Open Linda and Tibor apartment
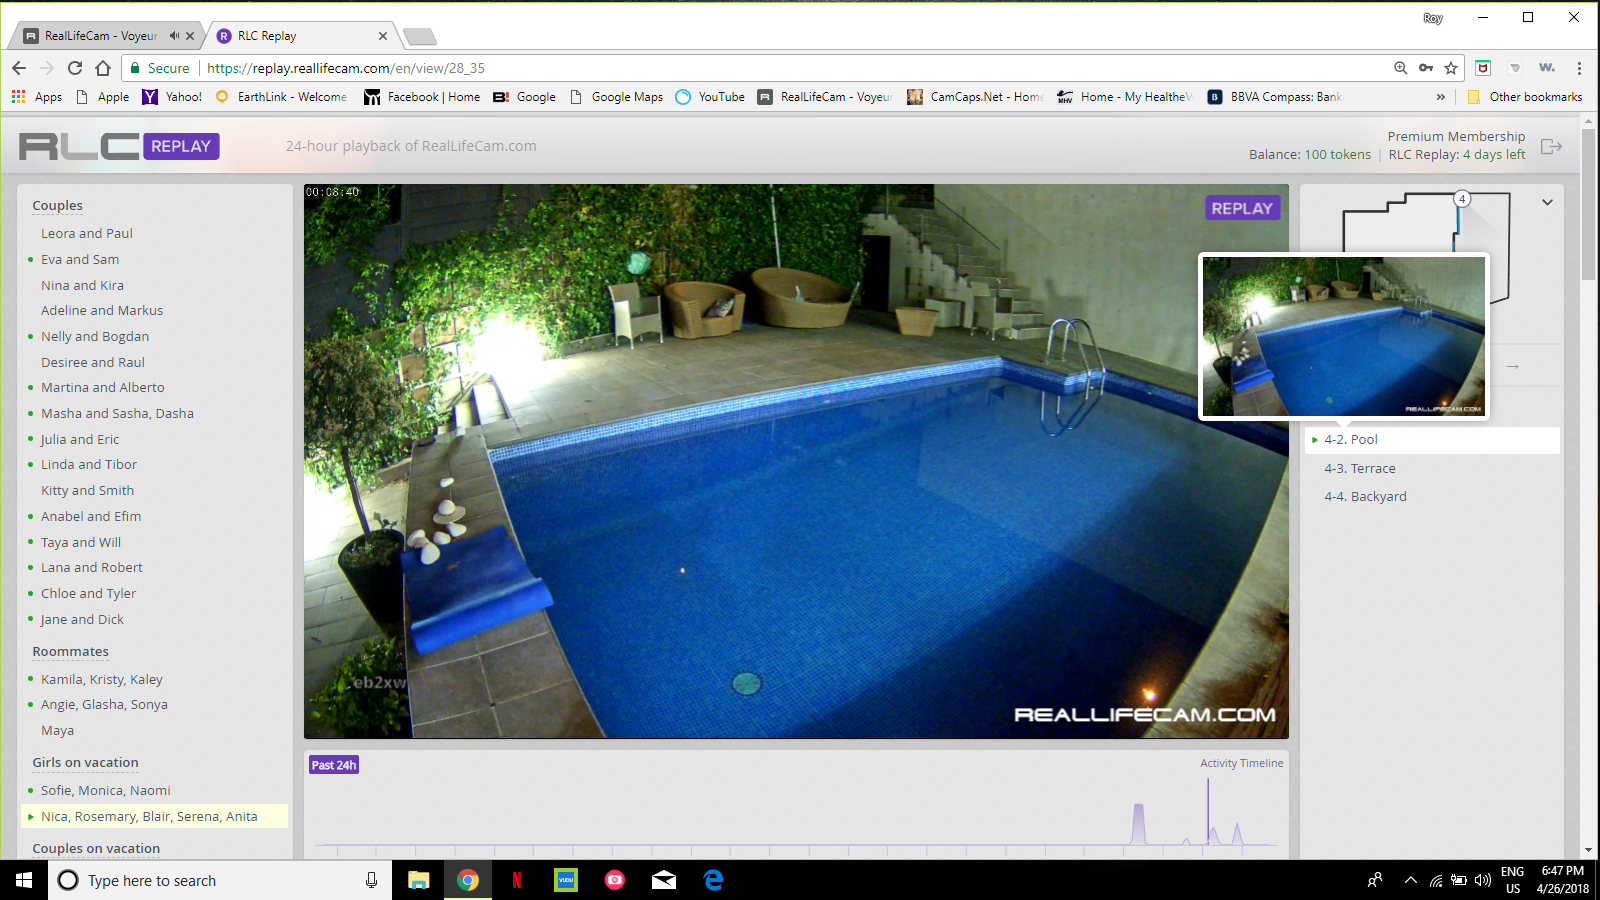 89,465
